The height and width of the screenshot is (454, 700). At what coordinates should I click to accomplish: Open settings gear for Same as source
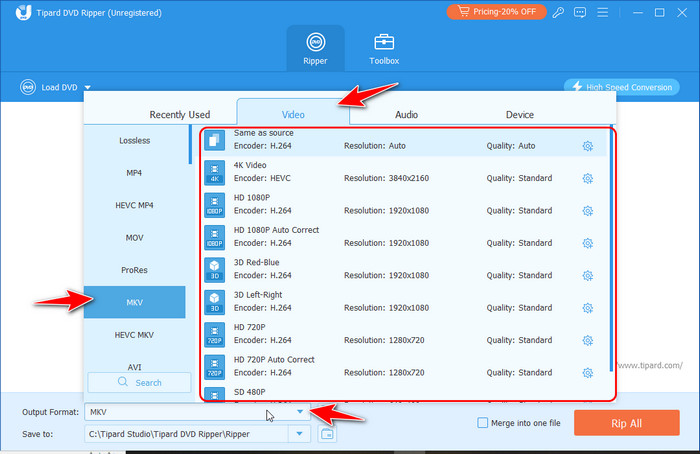click(588, 146)
